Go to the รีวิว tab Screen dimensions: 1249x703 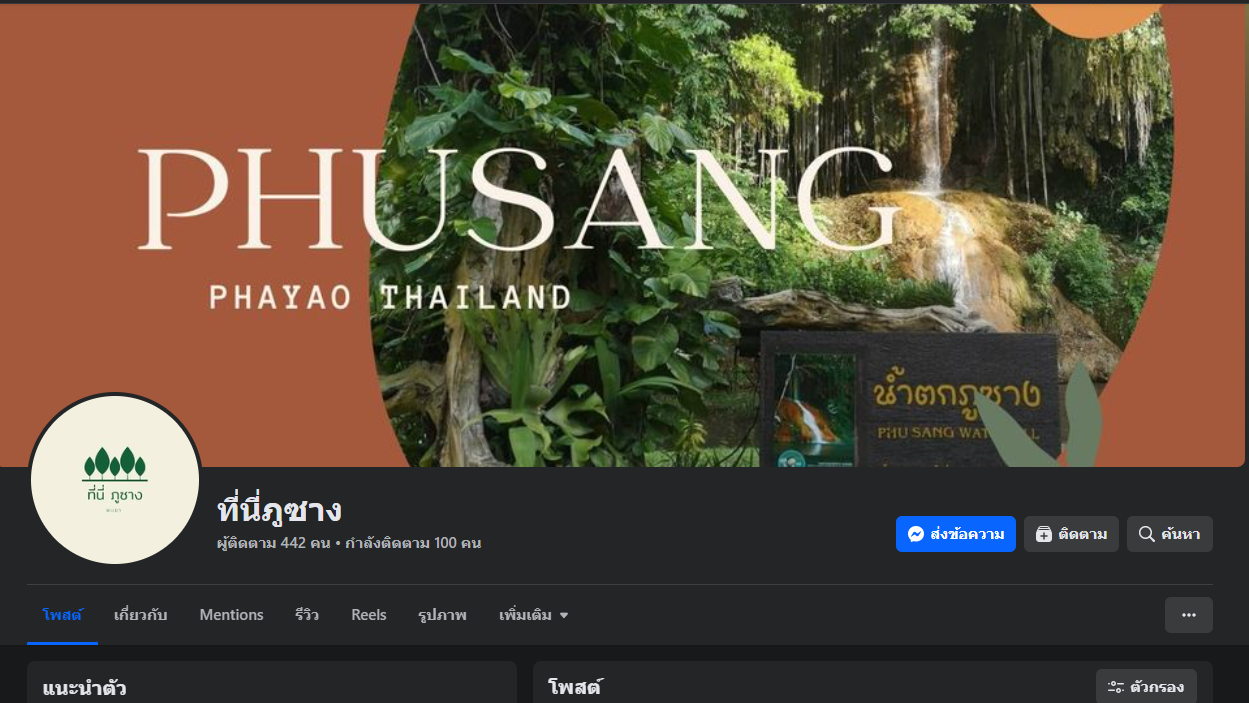coord(307,615)
